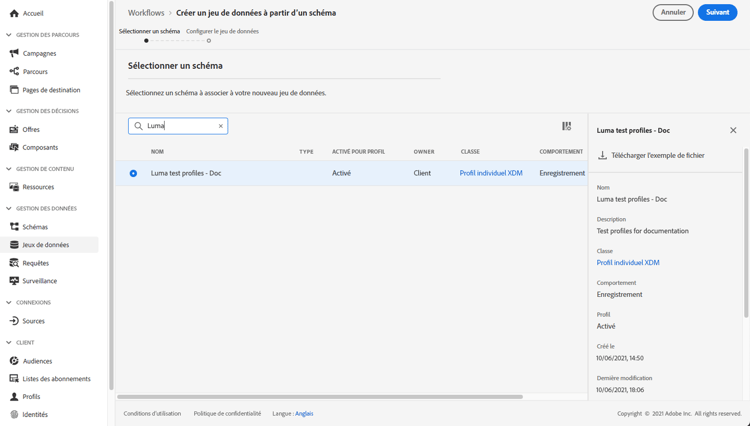This screenshot has width=750, height=426.
Task: Click the horizontal table scrollbar
Action: point(320,397)
